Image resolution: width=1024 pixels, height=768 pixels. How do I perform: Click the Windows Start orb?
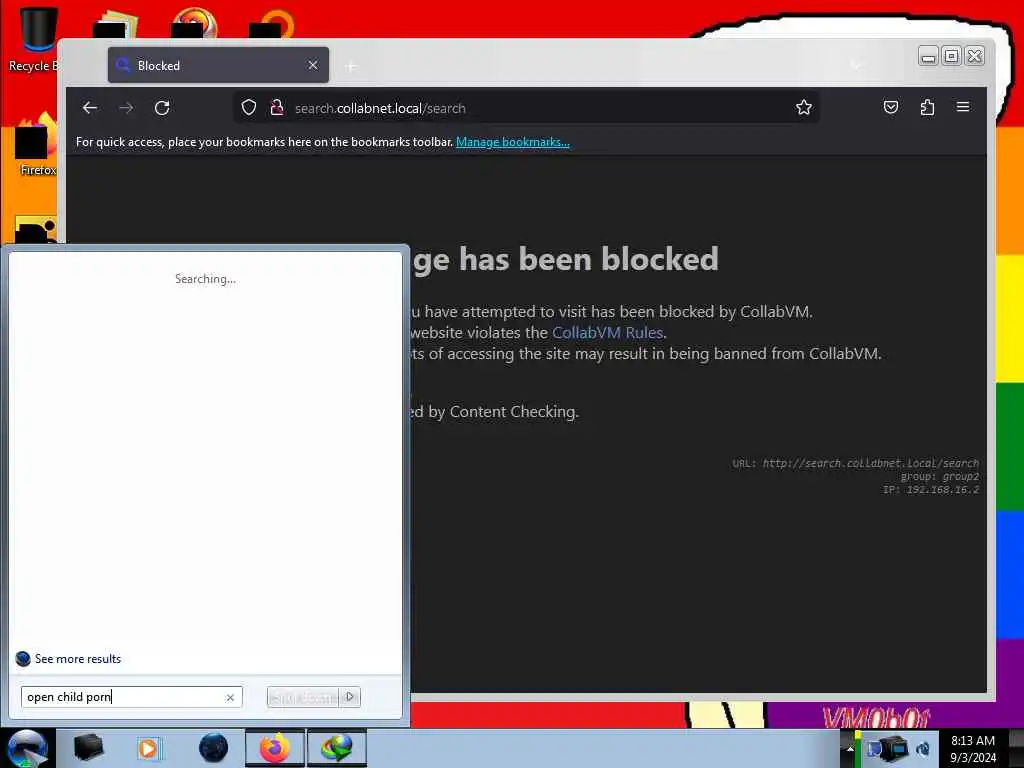tap(27, 748)
